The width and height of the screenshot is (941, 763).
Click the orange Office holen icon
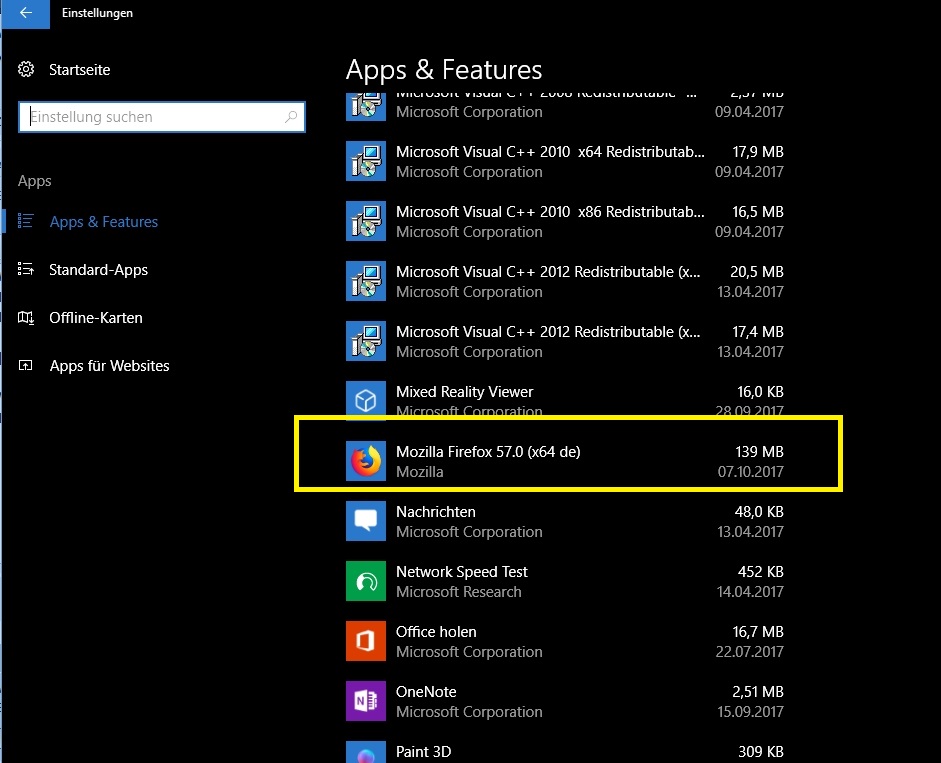[366, 641]
